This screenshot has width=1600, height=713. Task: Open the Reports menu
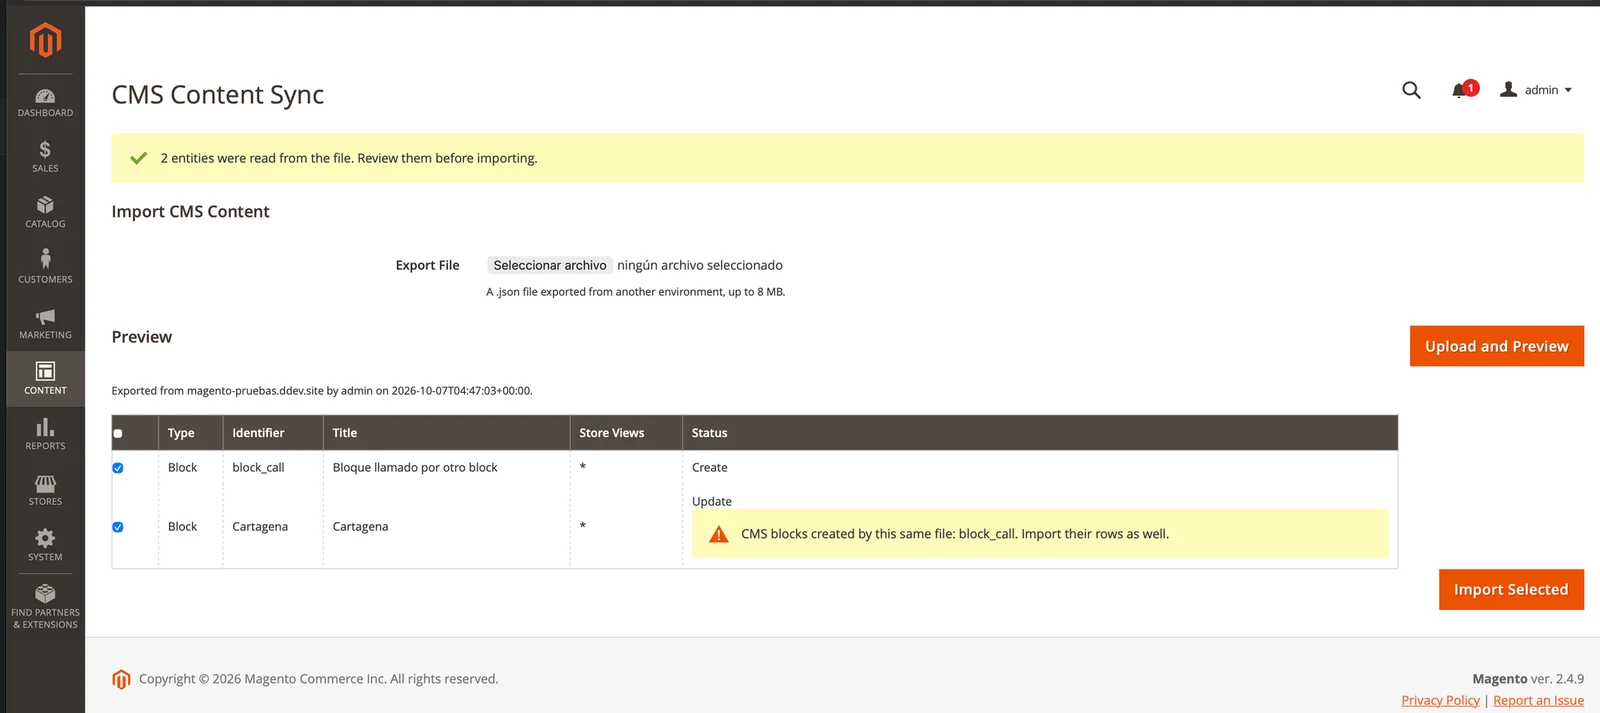pos(45,434)
